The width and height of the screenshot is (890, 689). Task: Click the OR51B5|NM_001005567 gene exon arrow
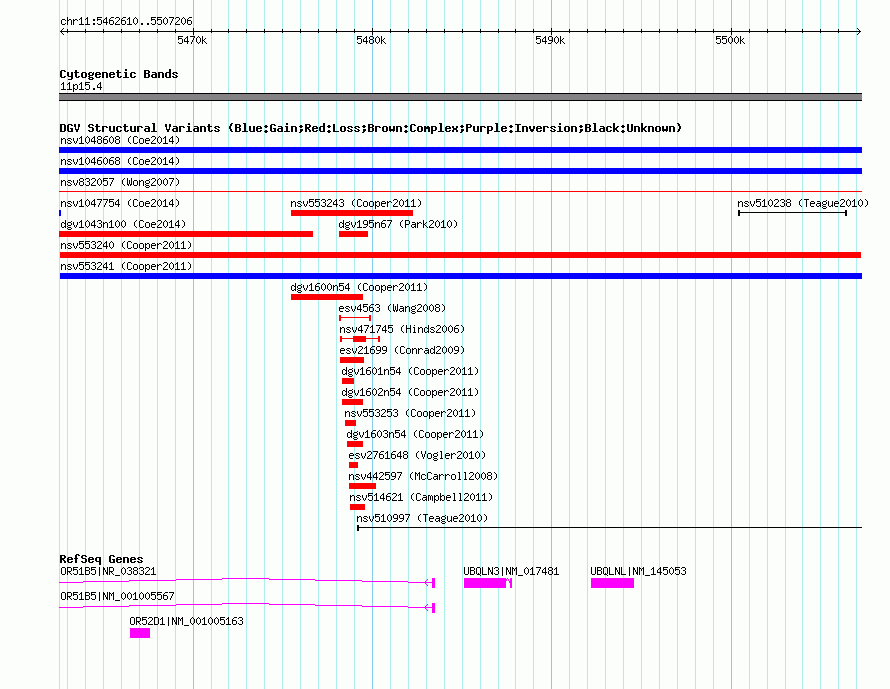point(430,607)
